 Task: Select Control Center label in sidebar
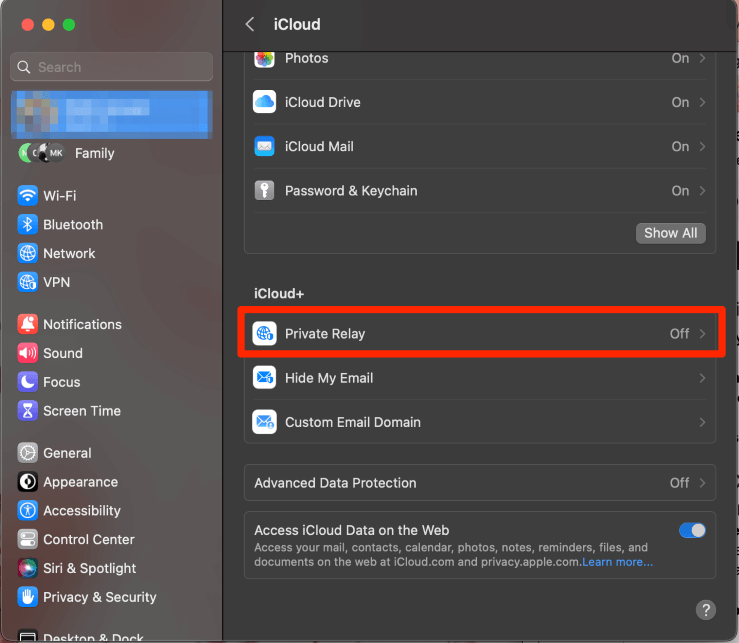pos(89,539)
